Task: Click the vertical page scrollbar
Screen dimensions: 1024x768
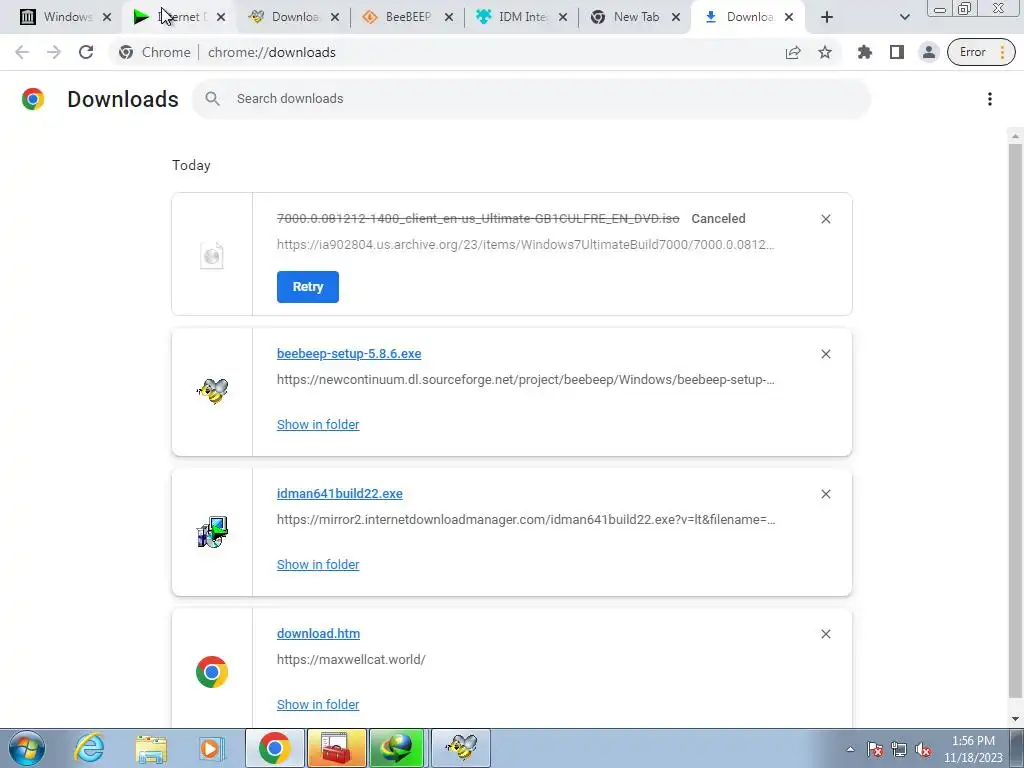Action: coord(1015,421)
